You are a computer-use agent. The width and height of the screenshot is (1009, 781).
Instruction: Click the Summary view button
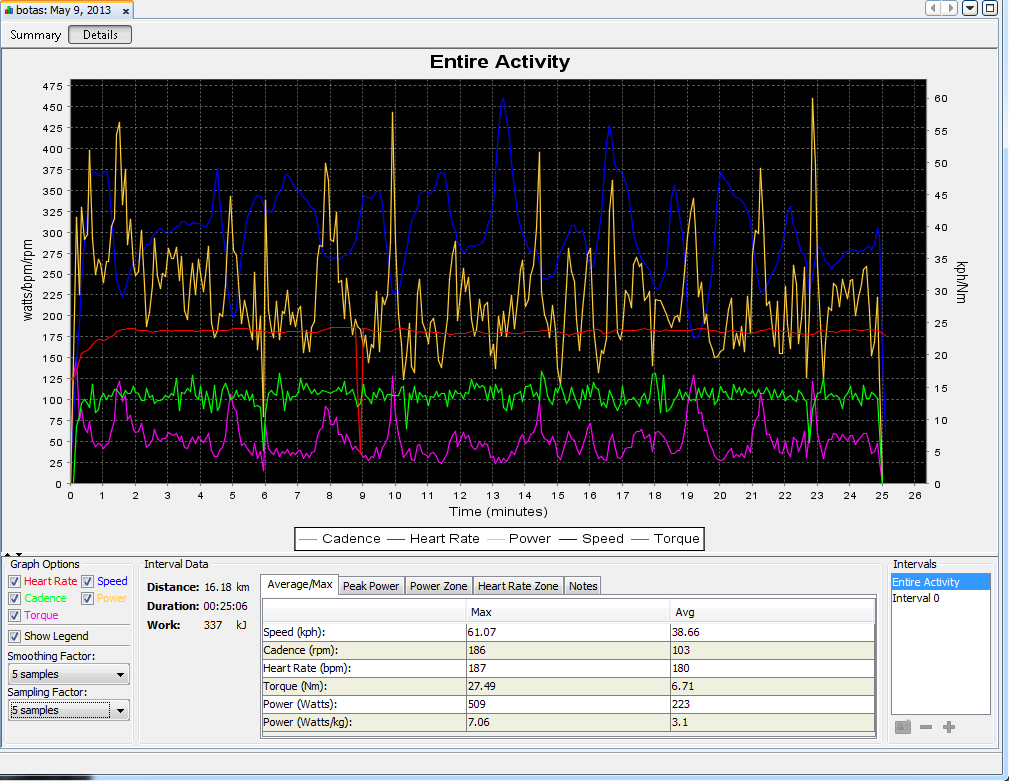point(35,35)
